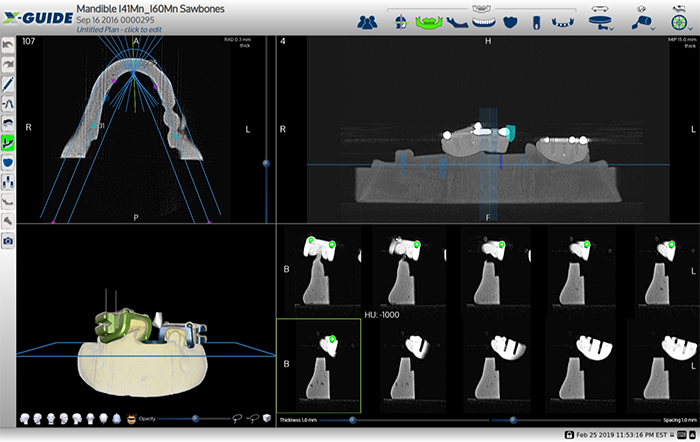
Task: Select the single implant cylinder icon
Action: pyautogui.click(x=535, y=20)
